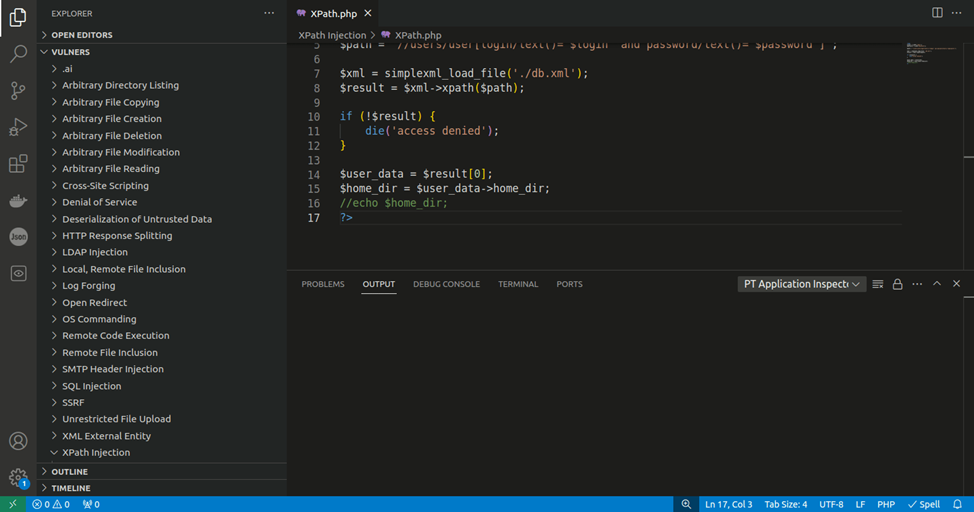Open the Run and Debug view

[18, 127]
